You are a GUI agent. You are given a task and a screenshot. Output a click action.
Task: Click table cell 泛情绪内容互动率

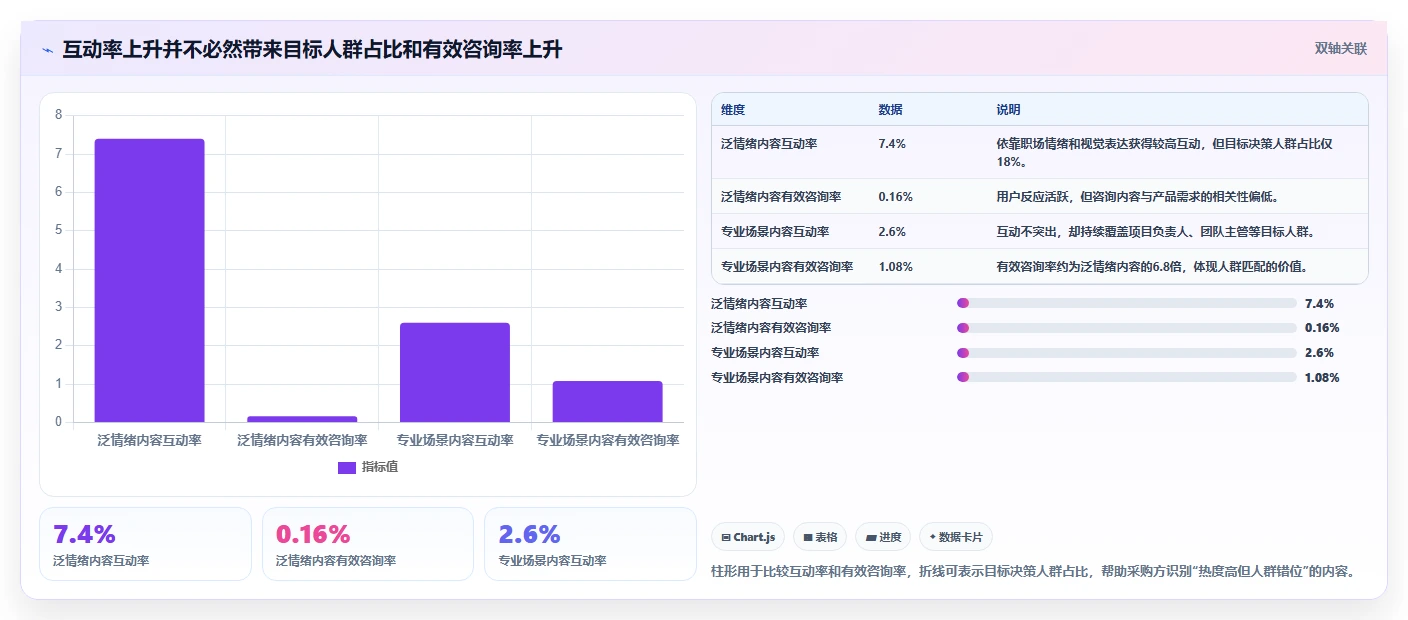[x=769, y=144]
